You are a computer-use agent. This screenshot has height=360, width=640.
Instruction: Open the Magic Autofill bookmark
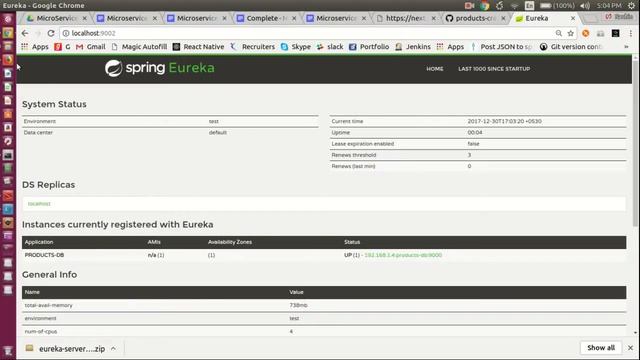tap(139, 47)
